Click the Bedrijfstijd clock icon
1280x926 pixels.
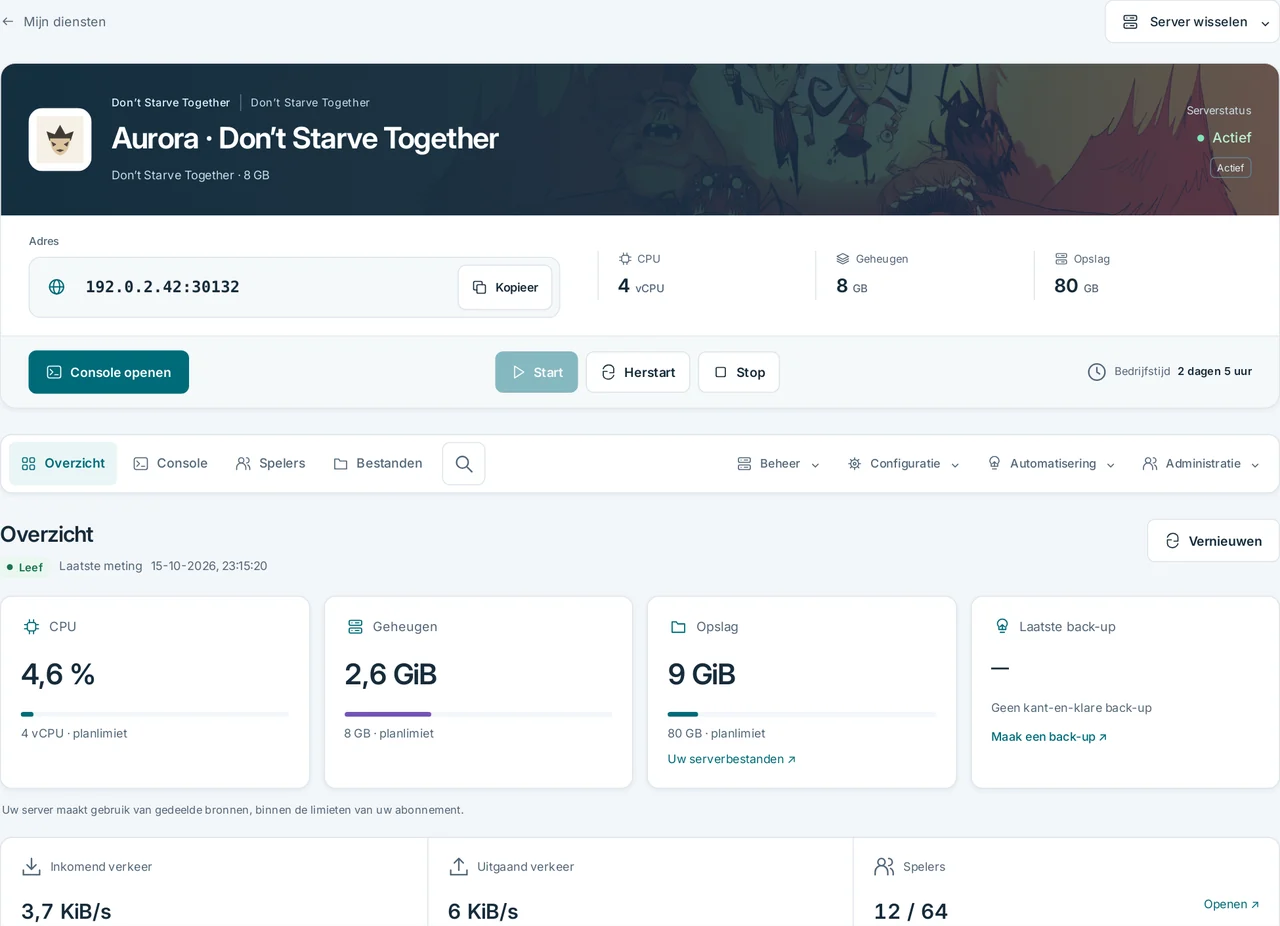(x=1097, y=372)
